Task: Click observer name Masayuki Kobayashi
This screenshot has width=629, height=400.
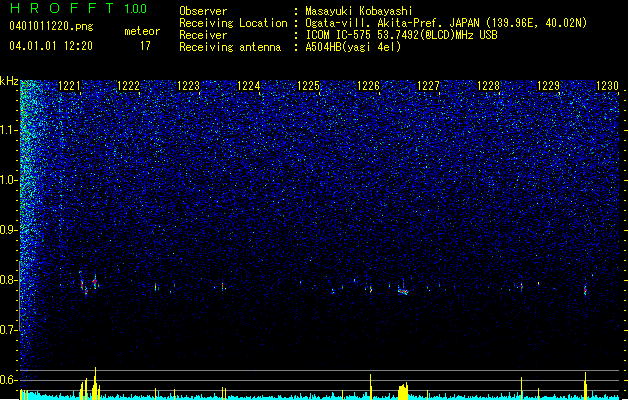Action: tap(359, 11)
